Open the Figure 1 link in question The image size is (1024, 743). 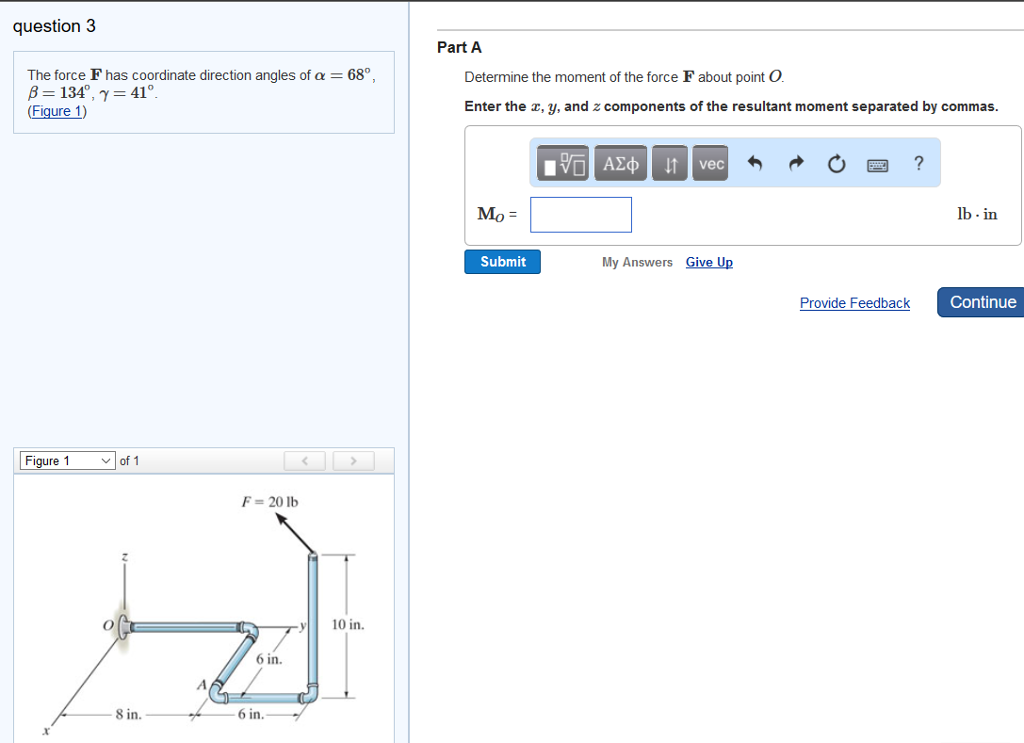[56, 110]
